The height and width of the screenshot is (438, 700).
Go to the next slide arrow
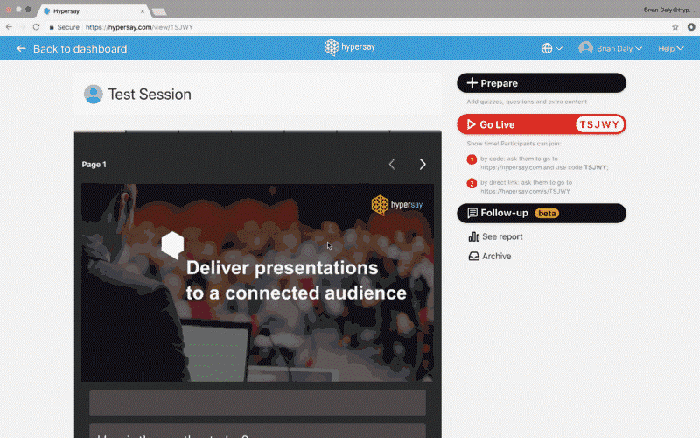click(422, 164)
